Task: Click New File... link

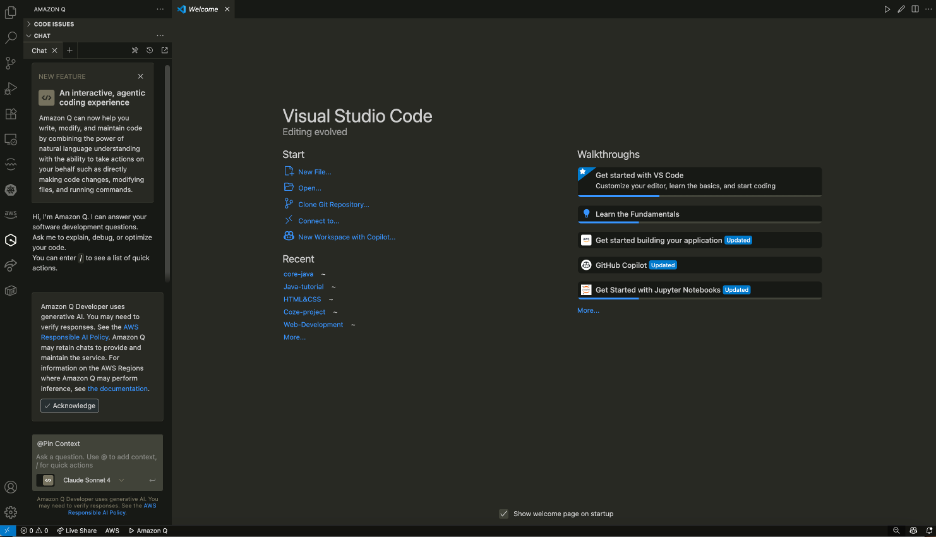Action: tap(314, 171)
